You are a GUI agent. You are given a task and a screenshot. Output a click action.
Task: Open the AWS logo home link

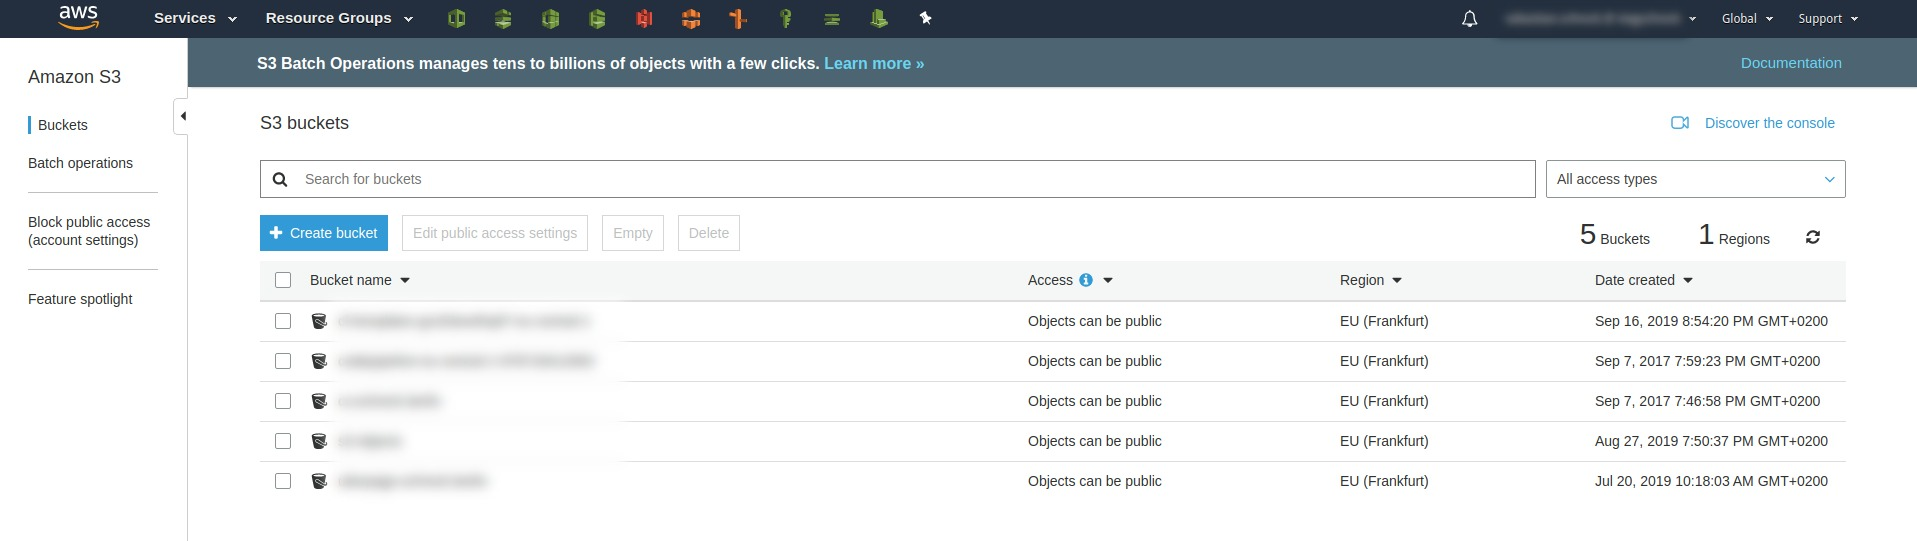click(x=78, y=17)
